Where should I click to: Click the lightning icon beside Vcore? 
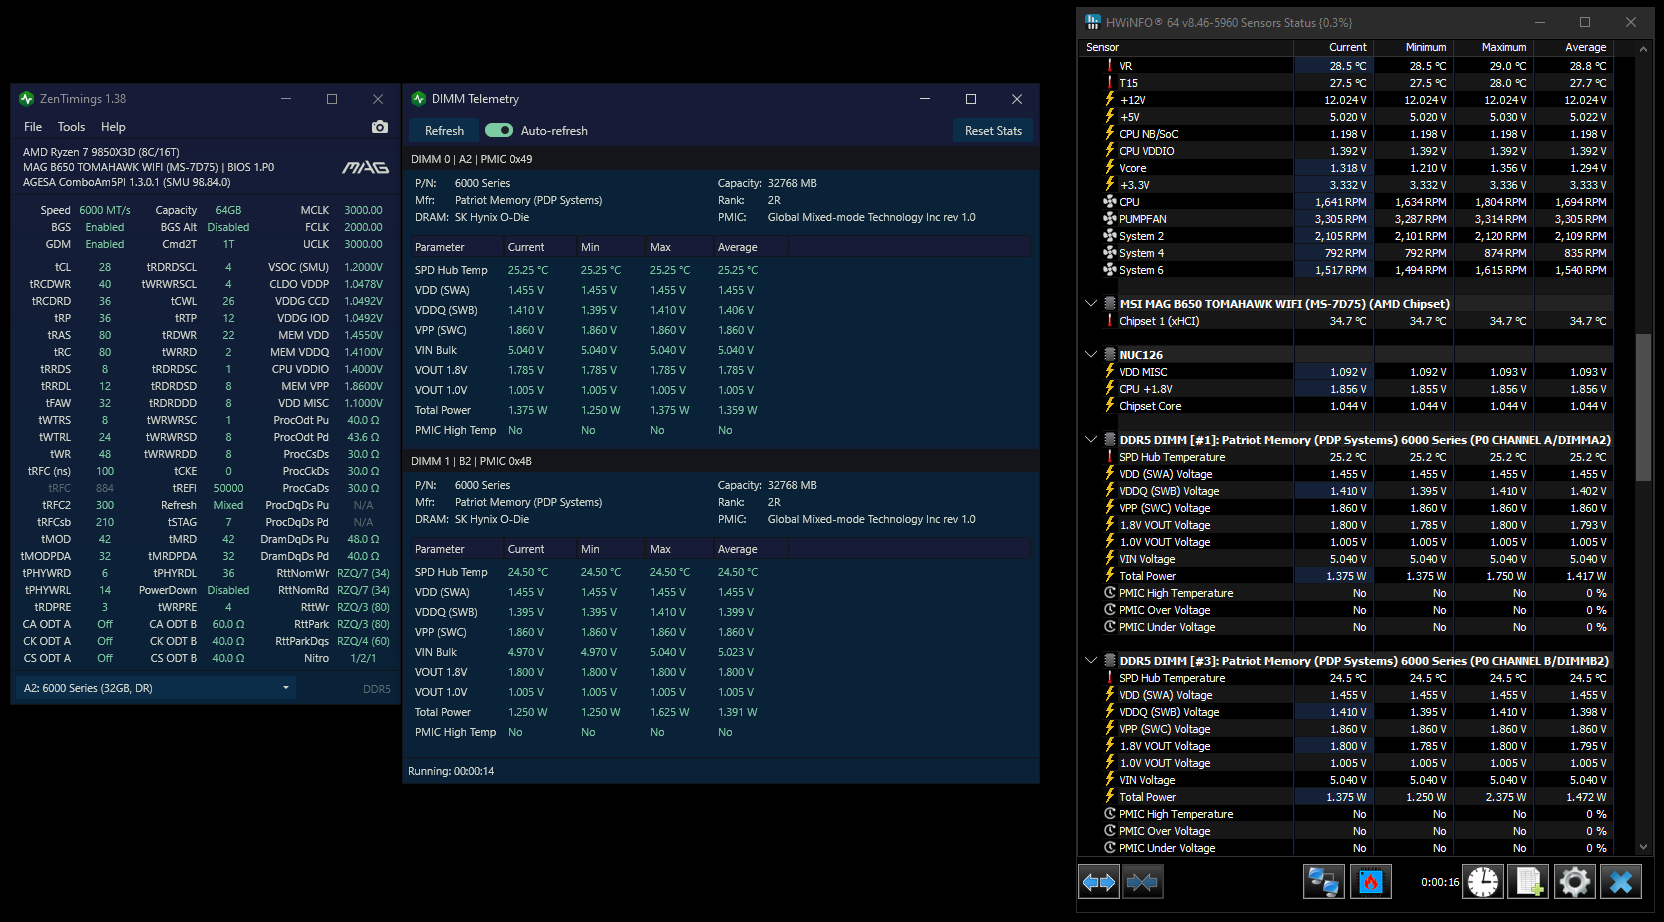[1110, 168]
